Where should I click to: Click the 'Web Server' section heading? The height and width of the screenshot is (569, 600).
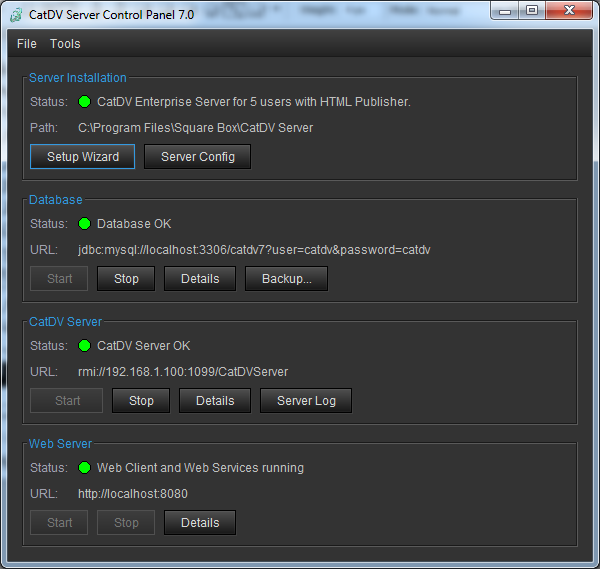pyautogui.click(x=60, y=444)
